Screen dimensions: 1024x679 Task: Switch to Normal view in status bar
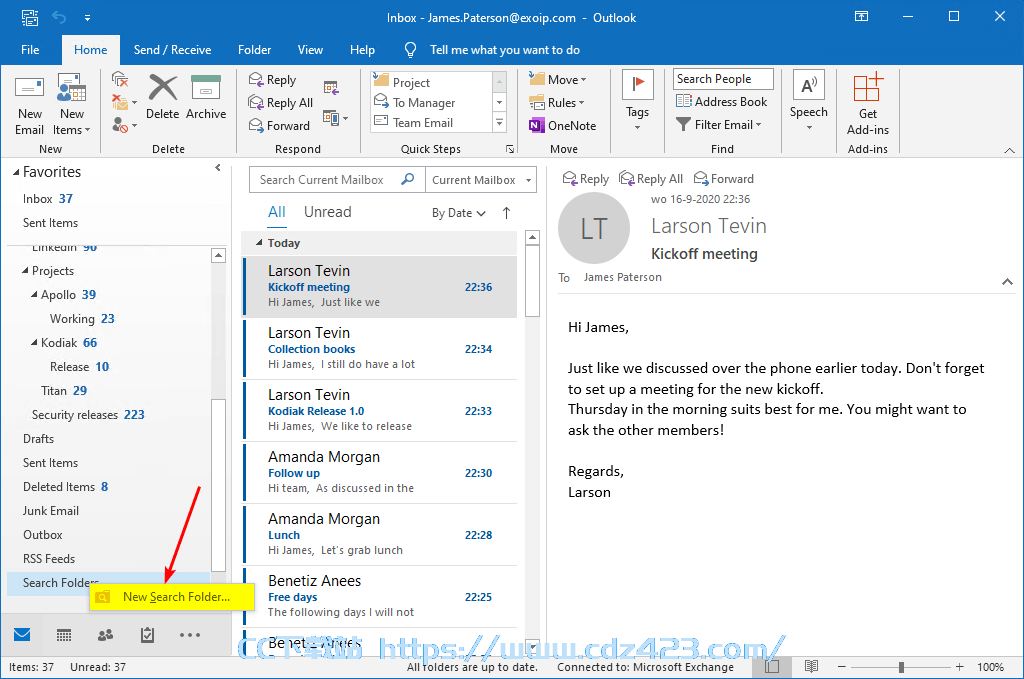[x=772, y=667]
